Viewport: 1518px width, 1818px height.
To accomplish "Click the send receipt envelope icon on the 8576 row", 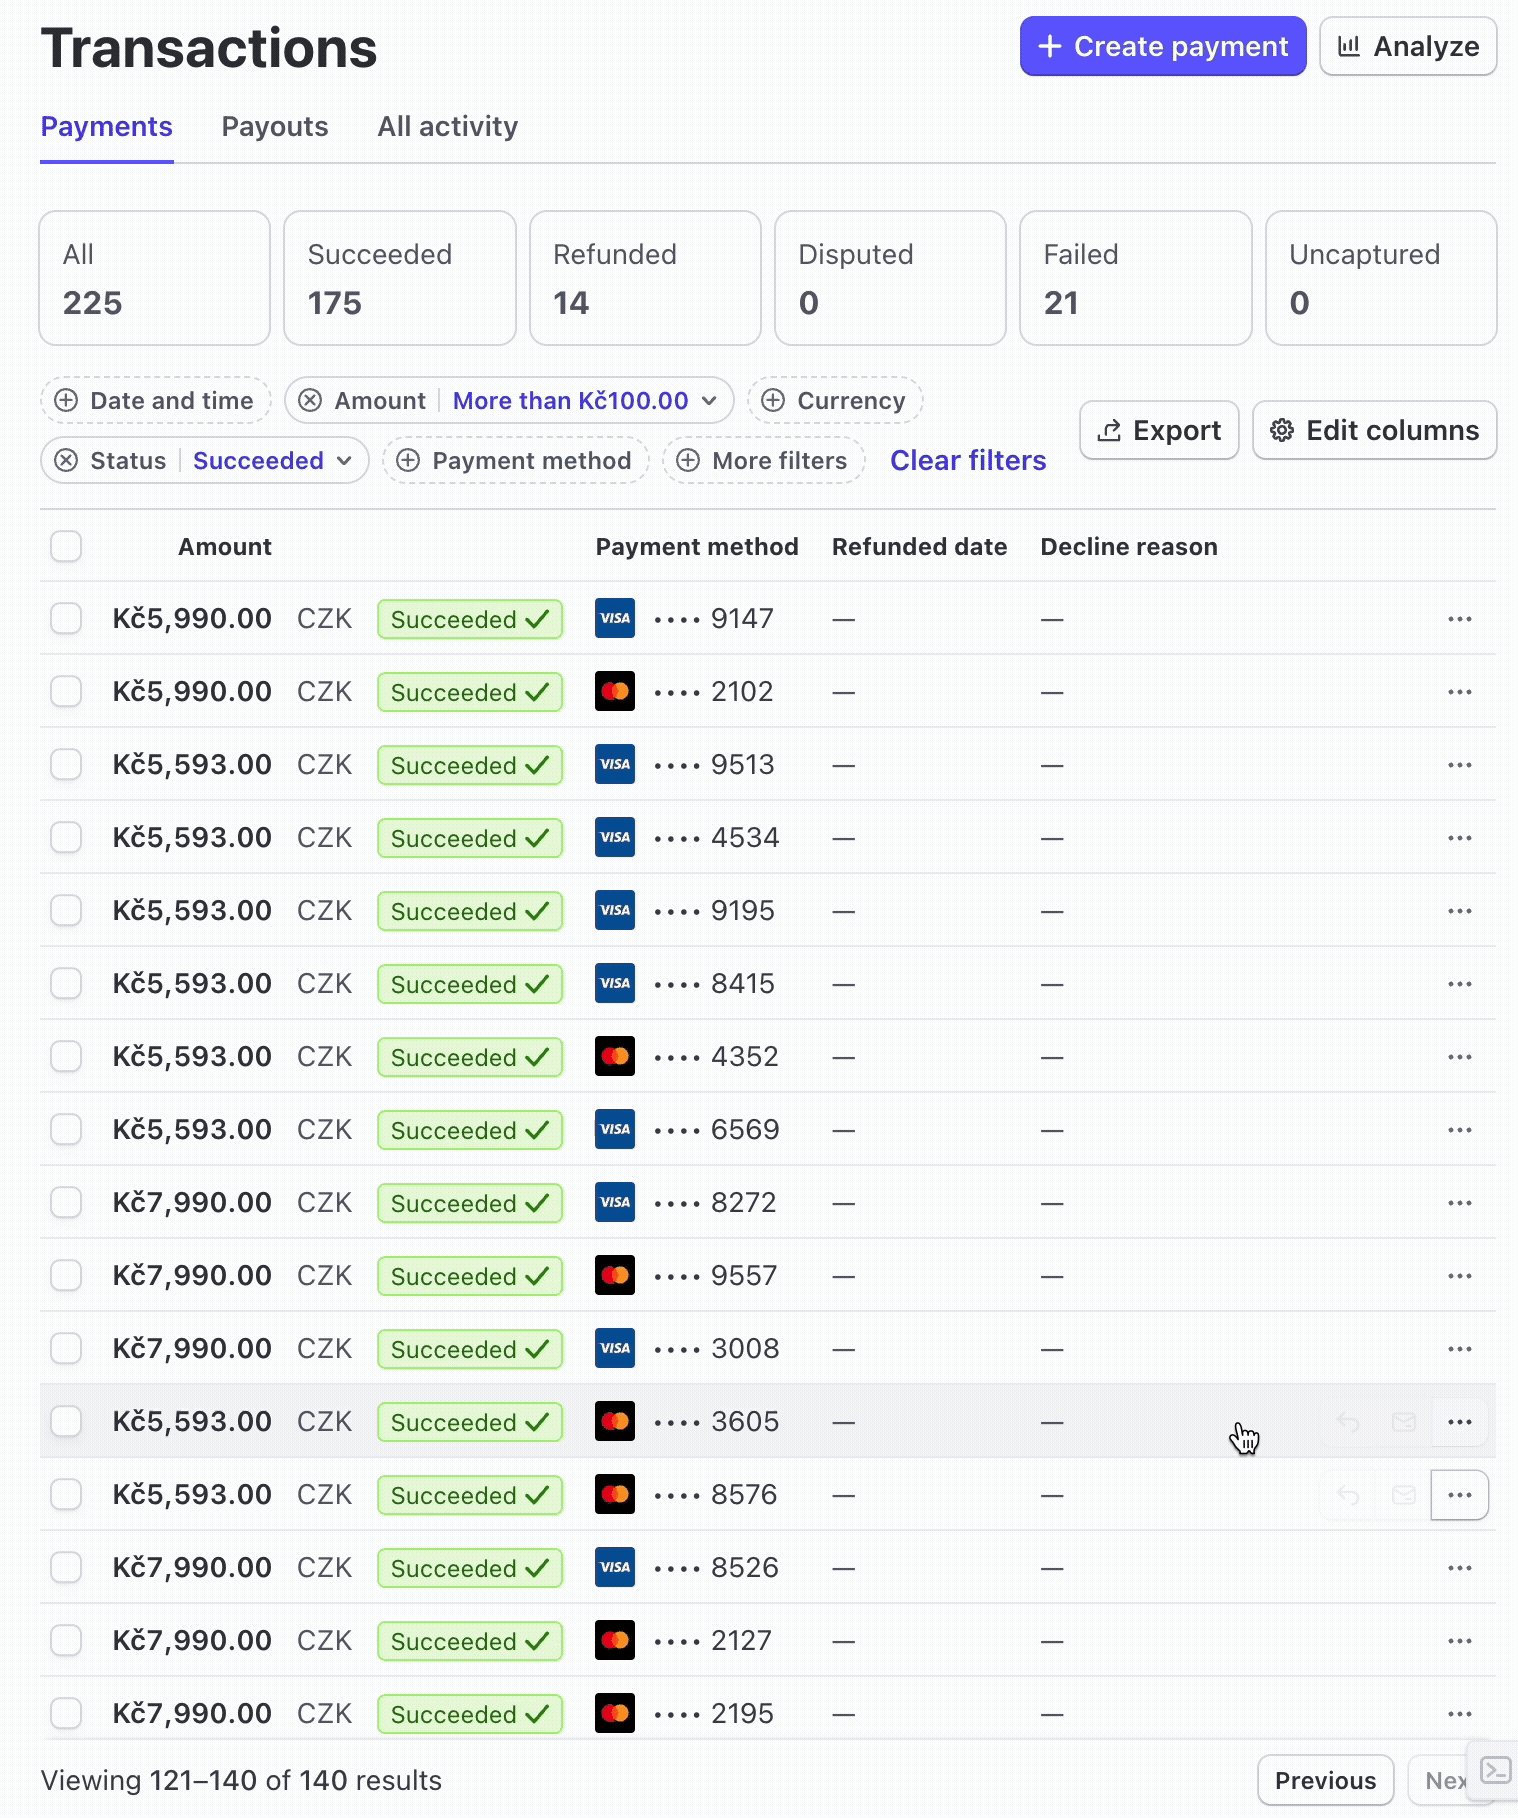I will pos(1404,1495).
